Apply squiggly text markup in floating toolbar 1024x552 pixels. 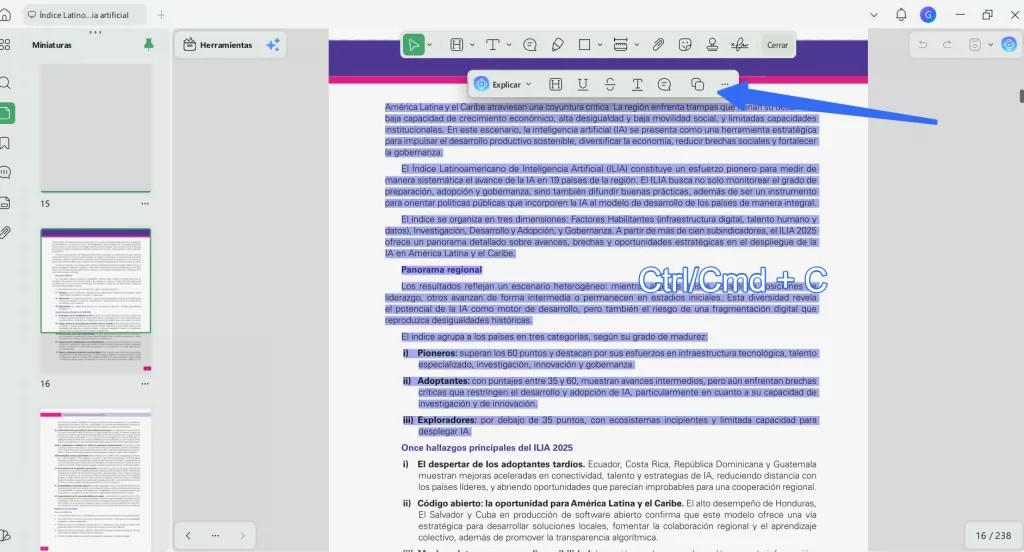click(x=637, y=84)
